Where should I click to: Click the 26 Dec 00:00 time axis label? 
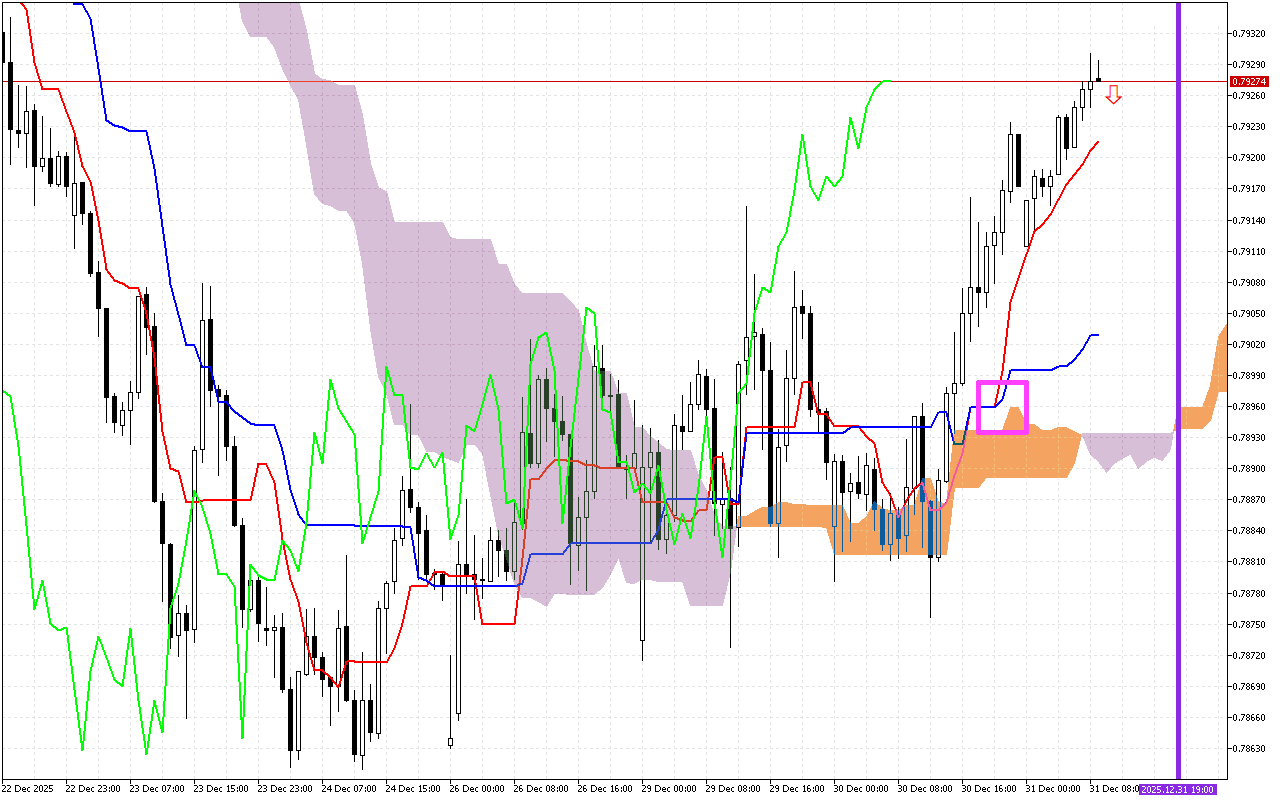point(474,789)
